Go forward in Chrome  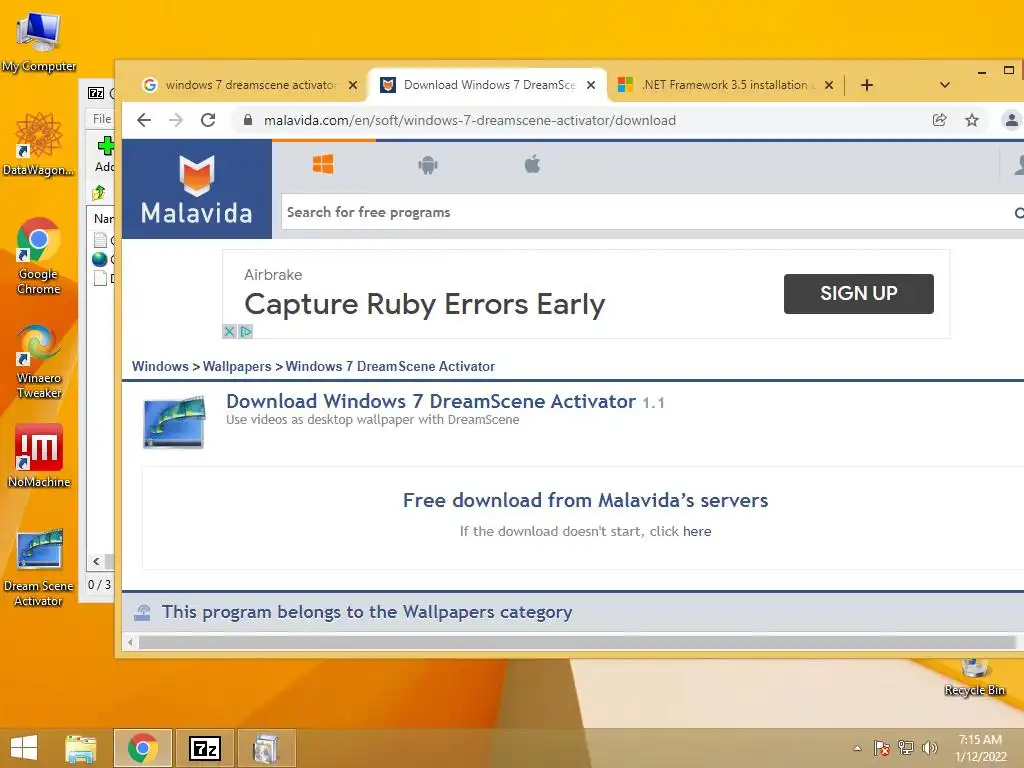coord(176,120)
